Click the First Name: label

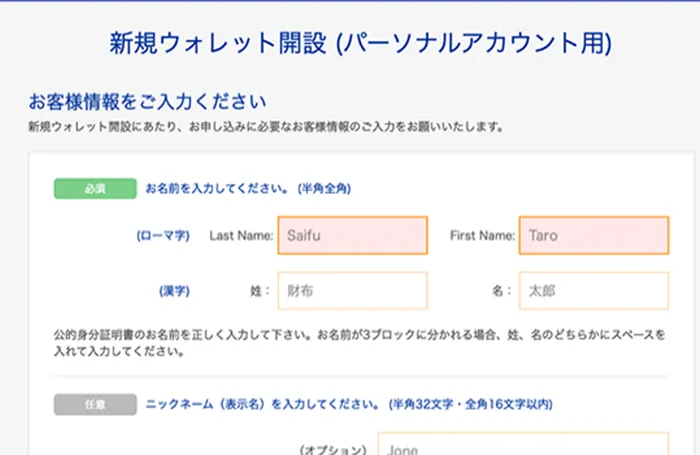482,235
